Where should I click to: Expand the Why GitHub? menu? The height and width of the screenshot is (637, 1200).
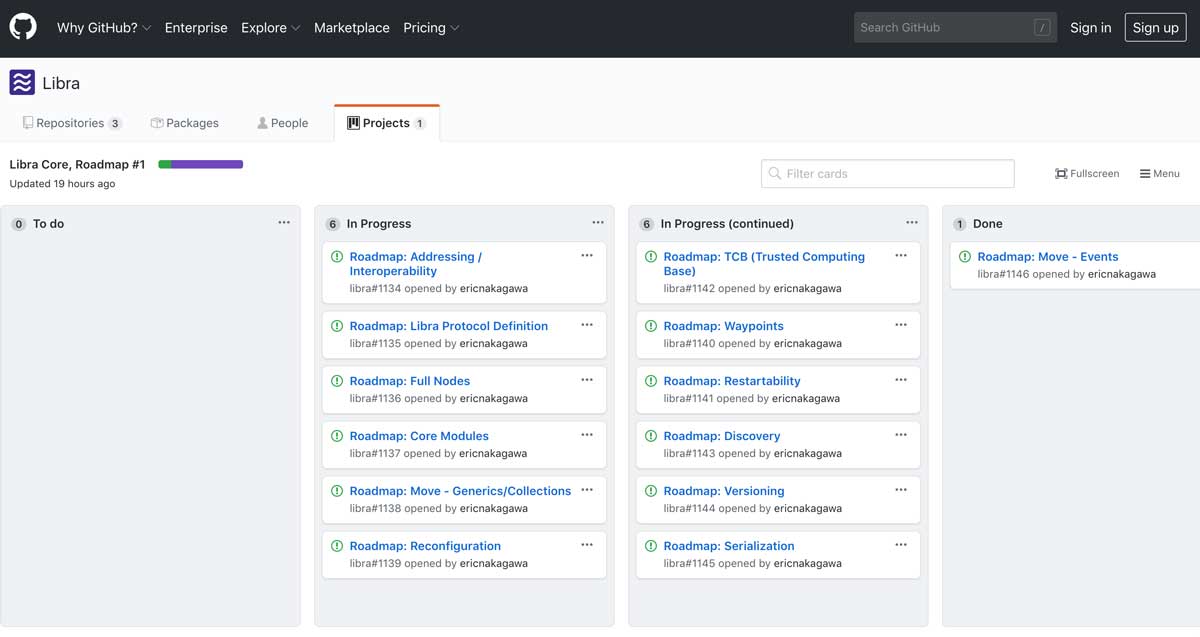pos(104,28)
